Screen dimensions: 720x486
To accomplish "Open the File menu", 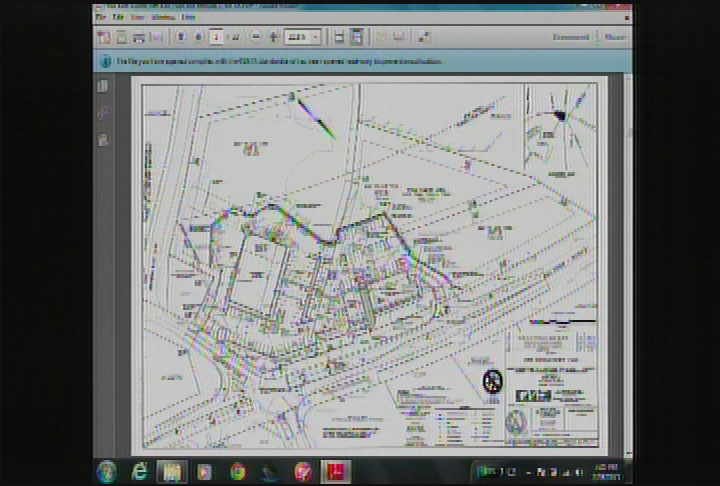I will tap(101, 17).
